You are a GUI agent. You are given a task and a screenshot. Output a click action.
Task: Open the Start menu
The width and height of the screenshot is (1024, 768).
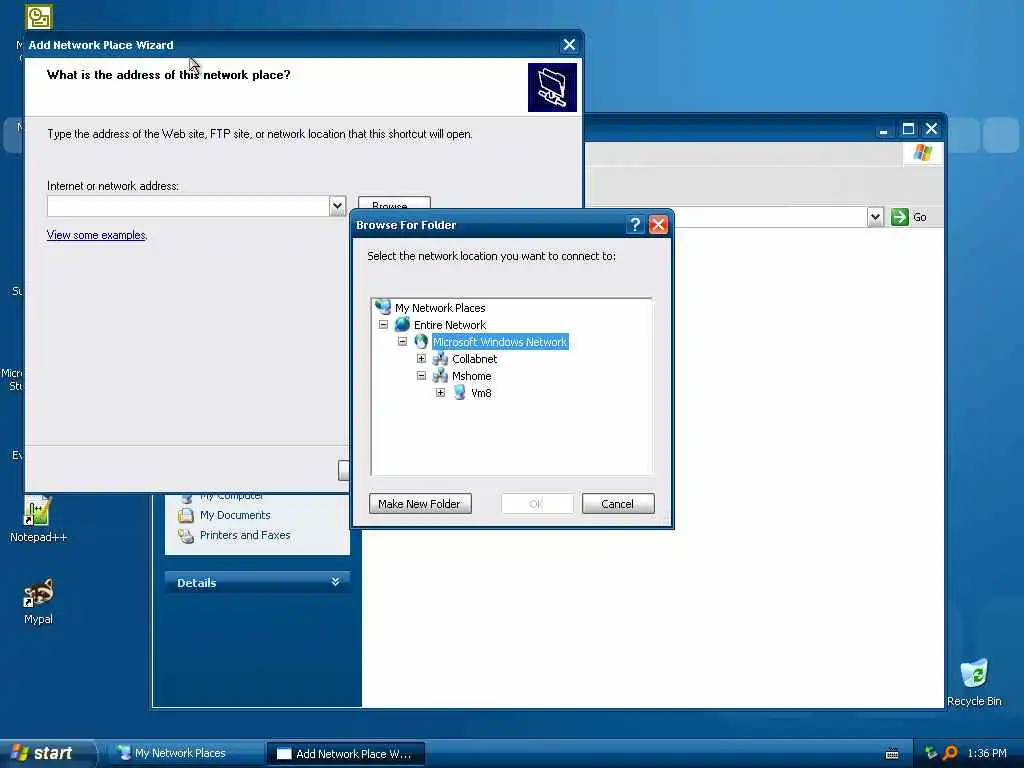(x=46, y=753)
